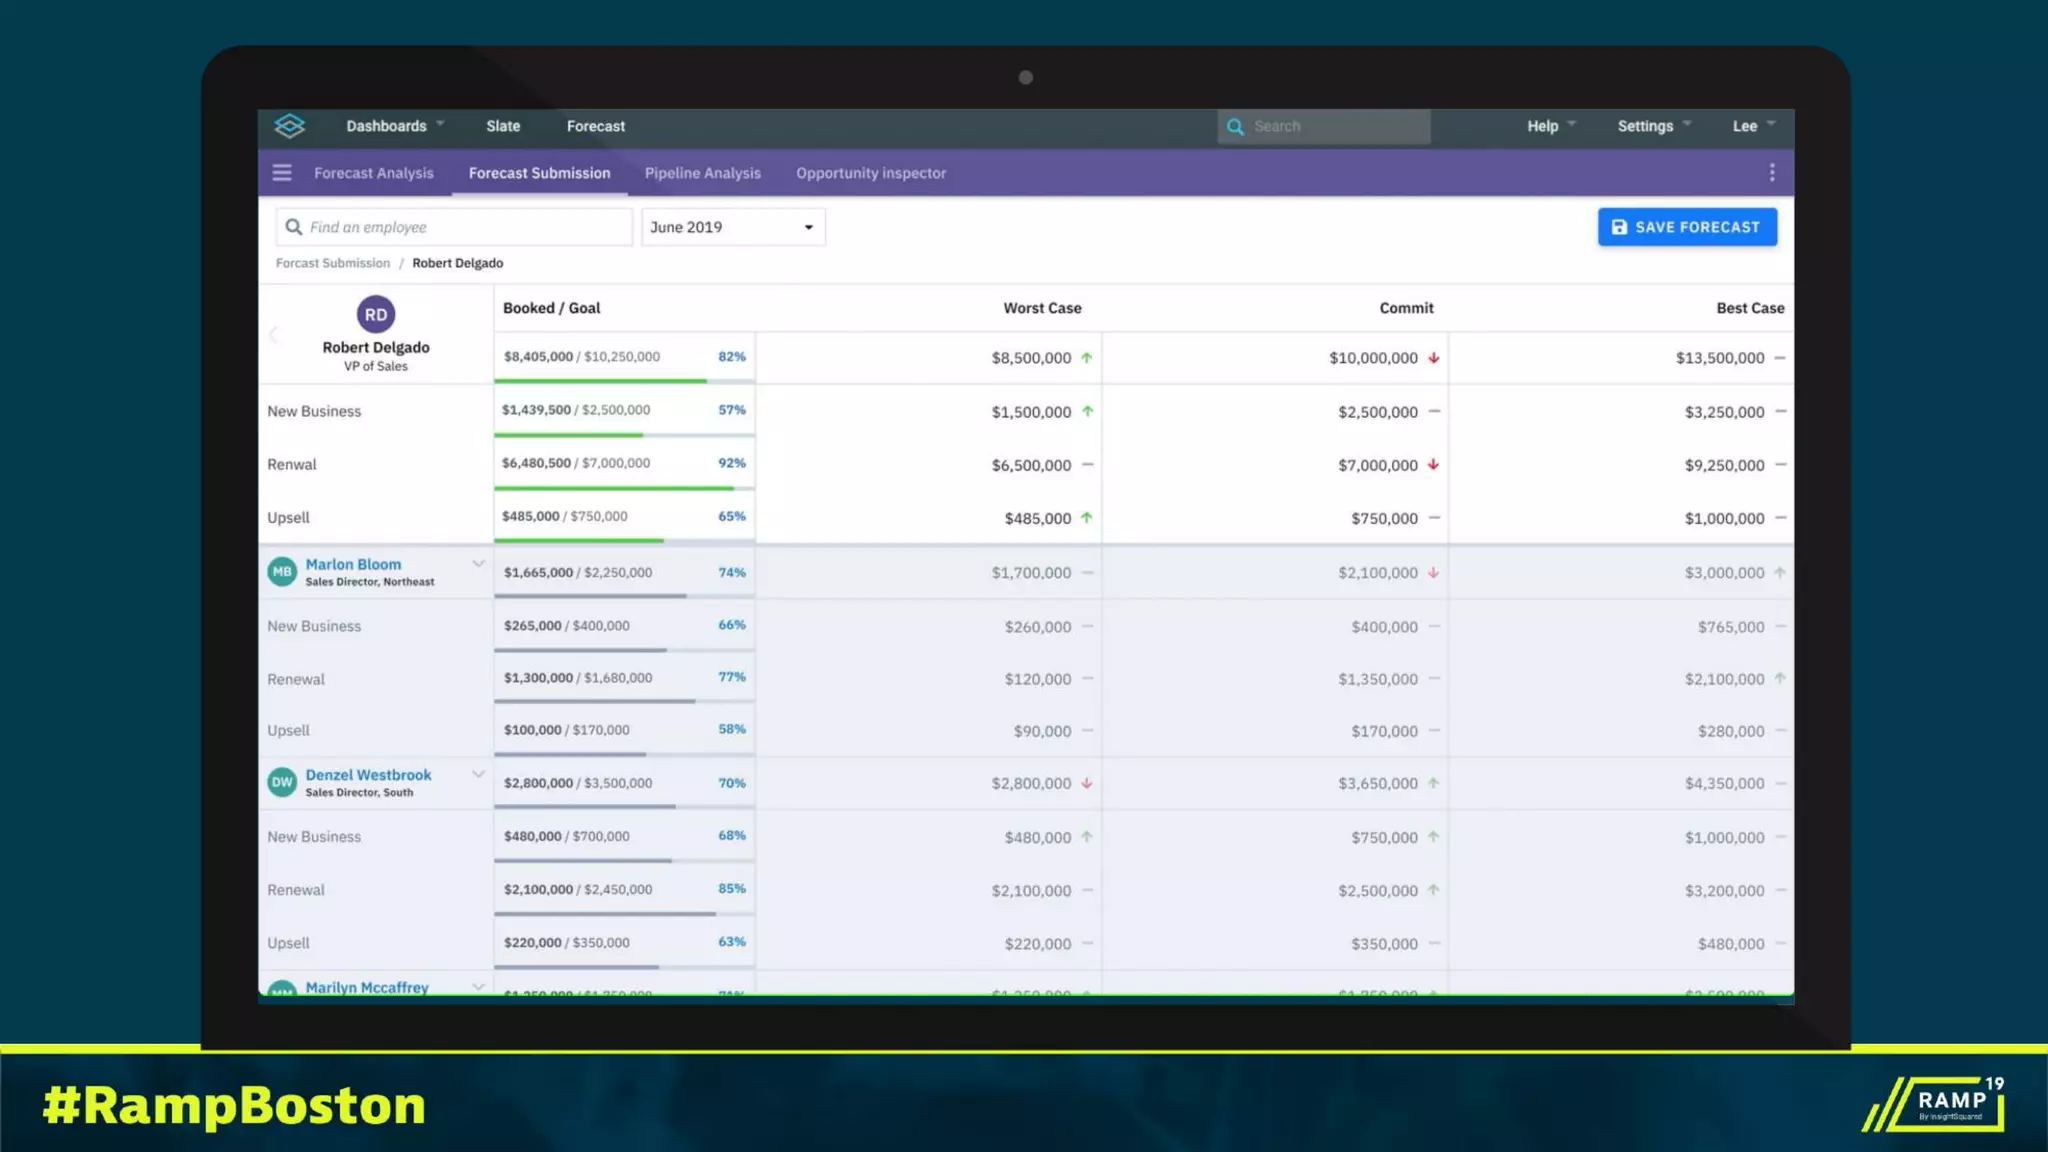Click the app logo icon
The width and height of the screenshot is (2048, 1152).
click(x=289, y=126)
